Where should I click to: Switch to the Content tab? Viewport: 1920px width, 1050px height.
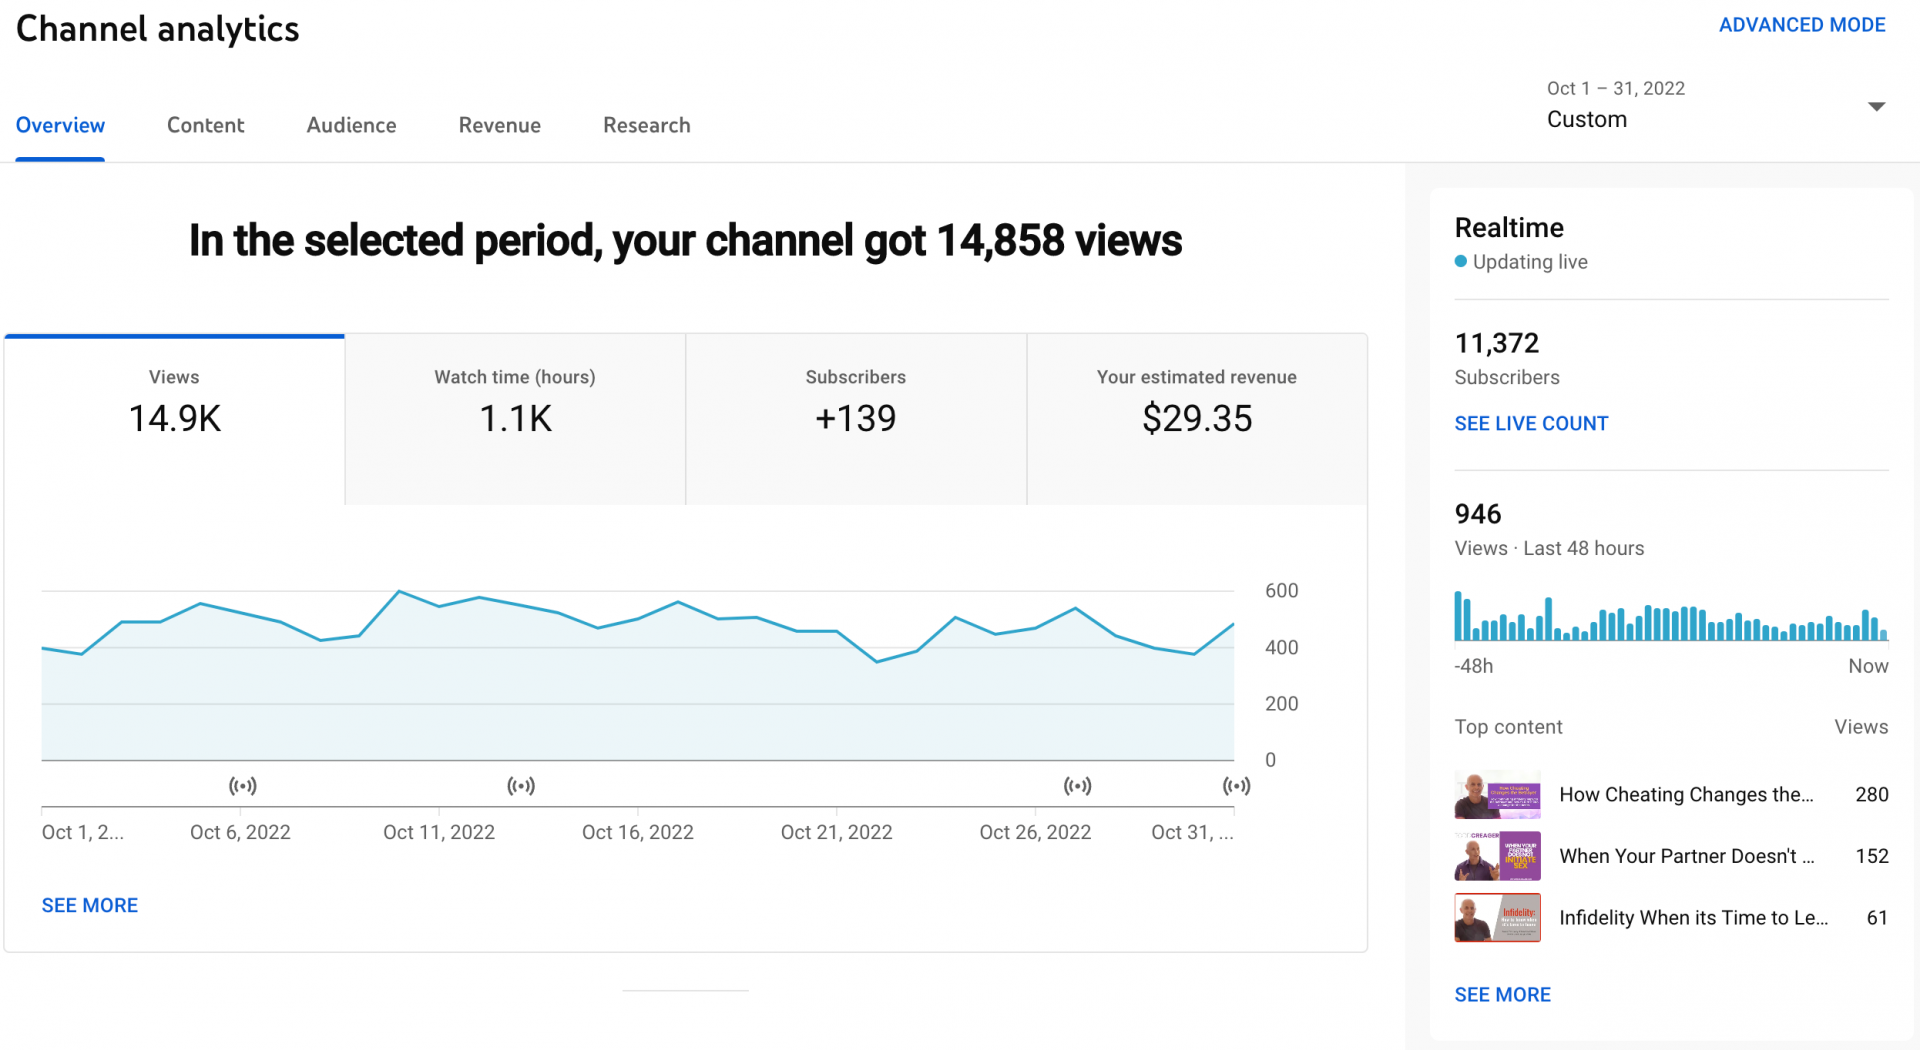pos(205,125)
